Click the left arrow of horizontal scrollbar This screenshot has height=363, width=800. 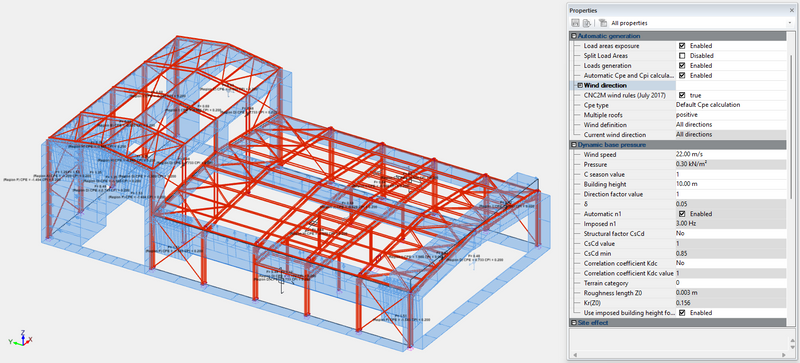click(574, 354)
